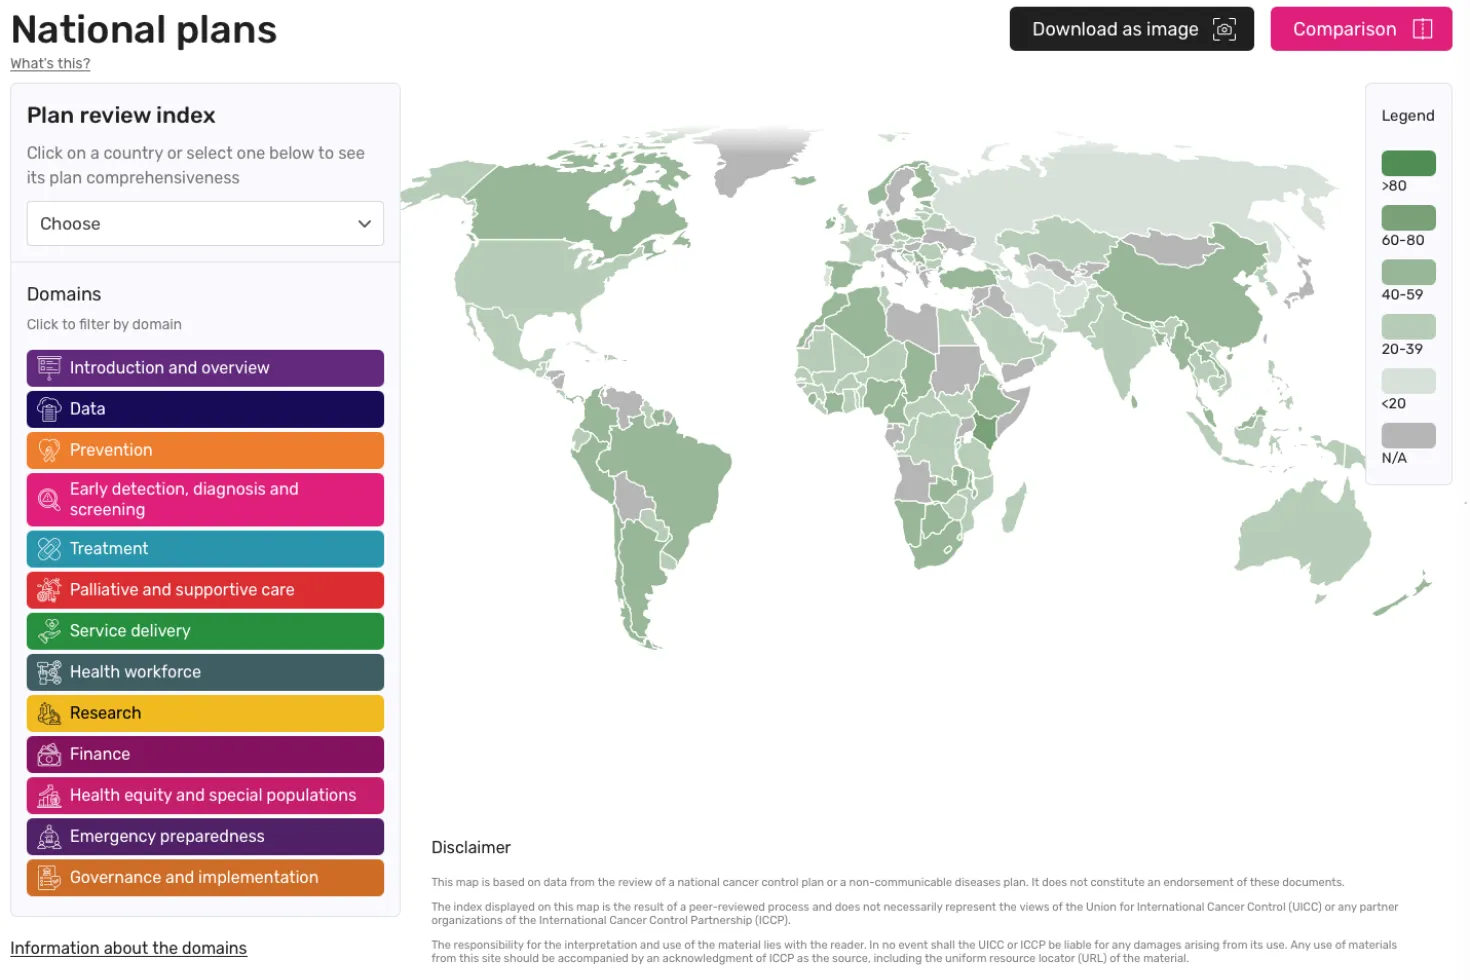Click the Service delivery hand icon
Image resolution: width=1470 pixels, height=980 pixels.
49,631
